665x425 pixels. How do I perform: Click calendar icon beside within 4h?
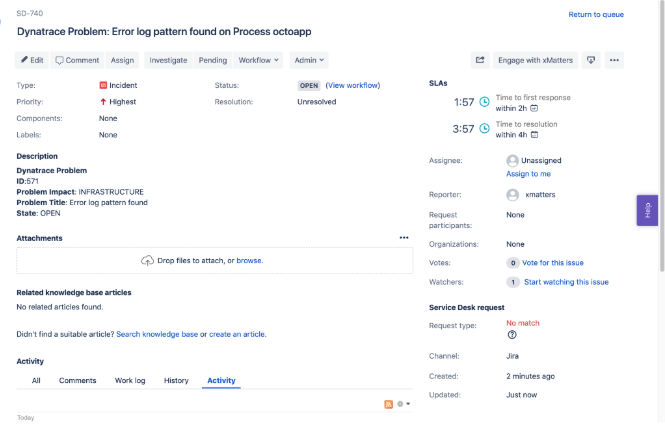point(534,135)
